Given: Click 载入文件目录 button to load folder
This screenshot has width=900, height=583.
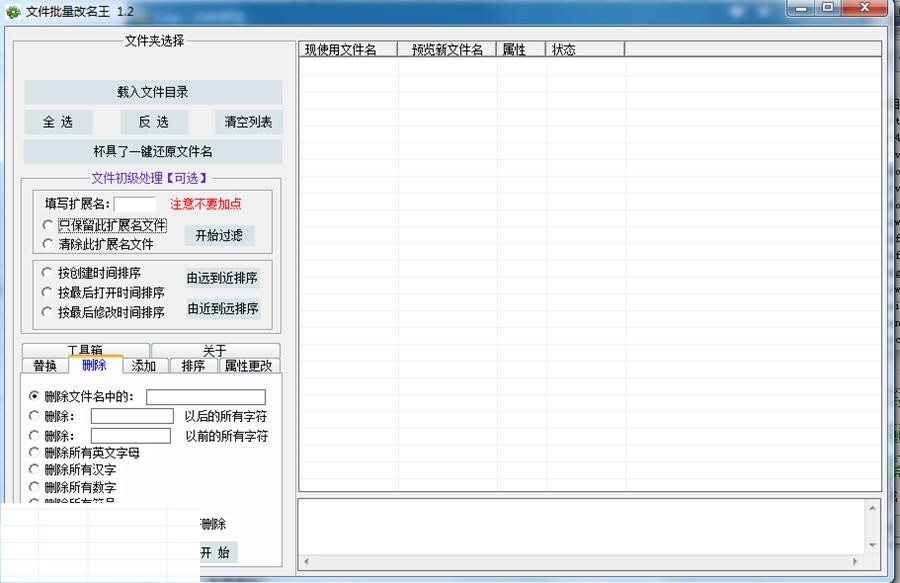Looking at the screenshot, I should pos(153,92).
